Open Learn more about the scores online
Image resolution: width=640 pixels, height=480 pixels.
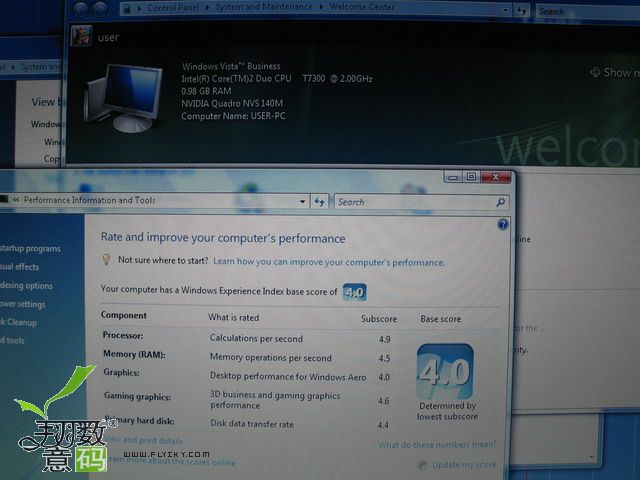(x=171, y=461)
